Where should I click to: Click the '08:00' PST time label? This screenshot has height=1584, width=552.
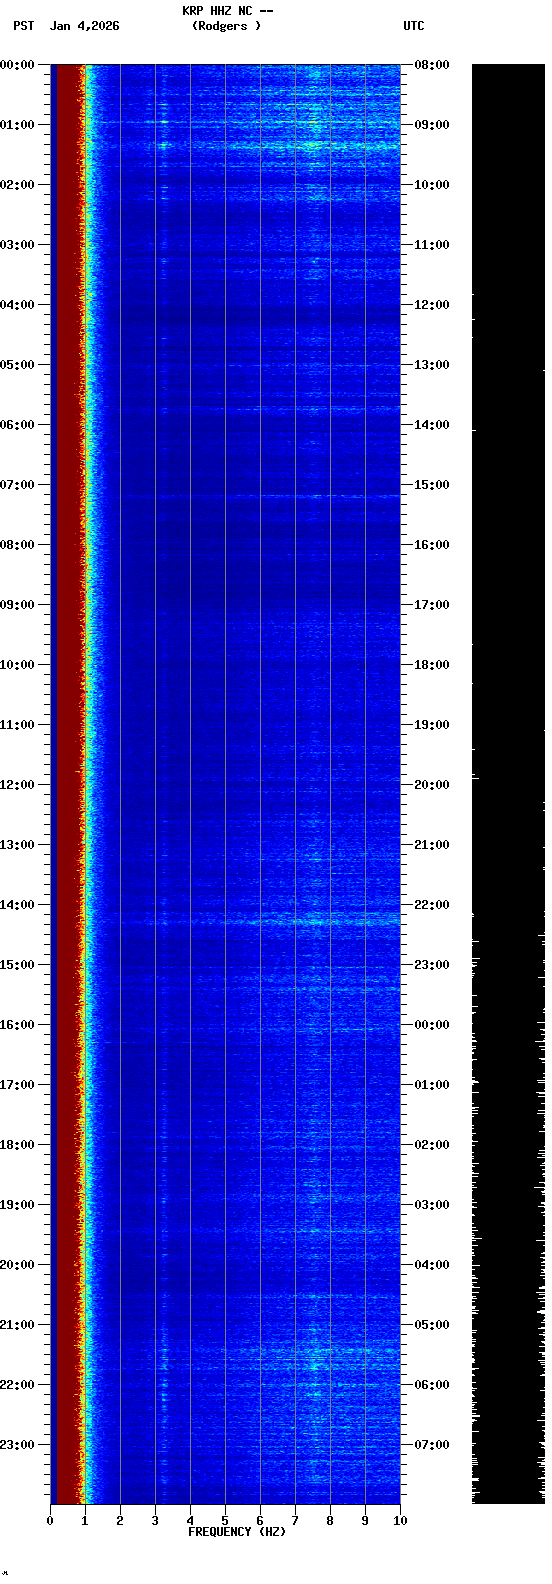tap(18, 545)
